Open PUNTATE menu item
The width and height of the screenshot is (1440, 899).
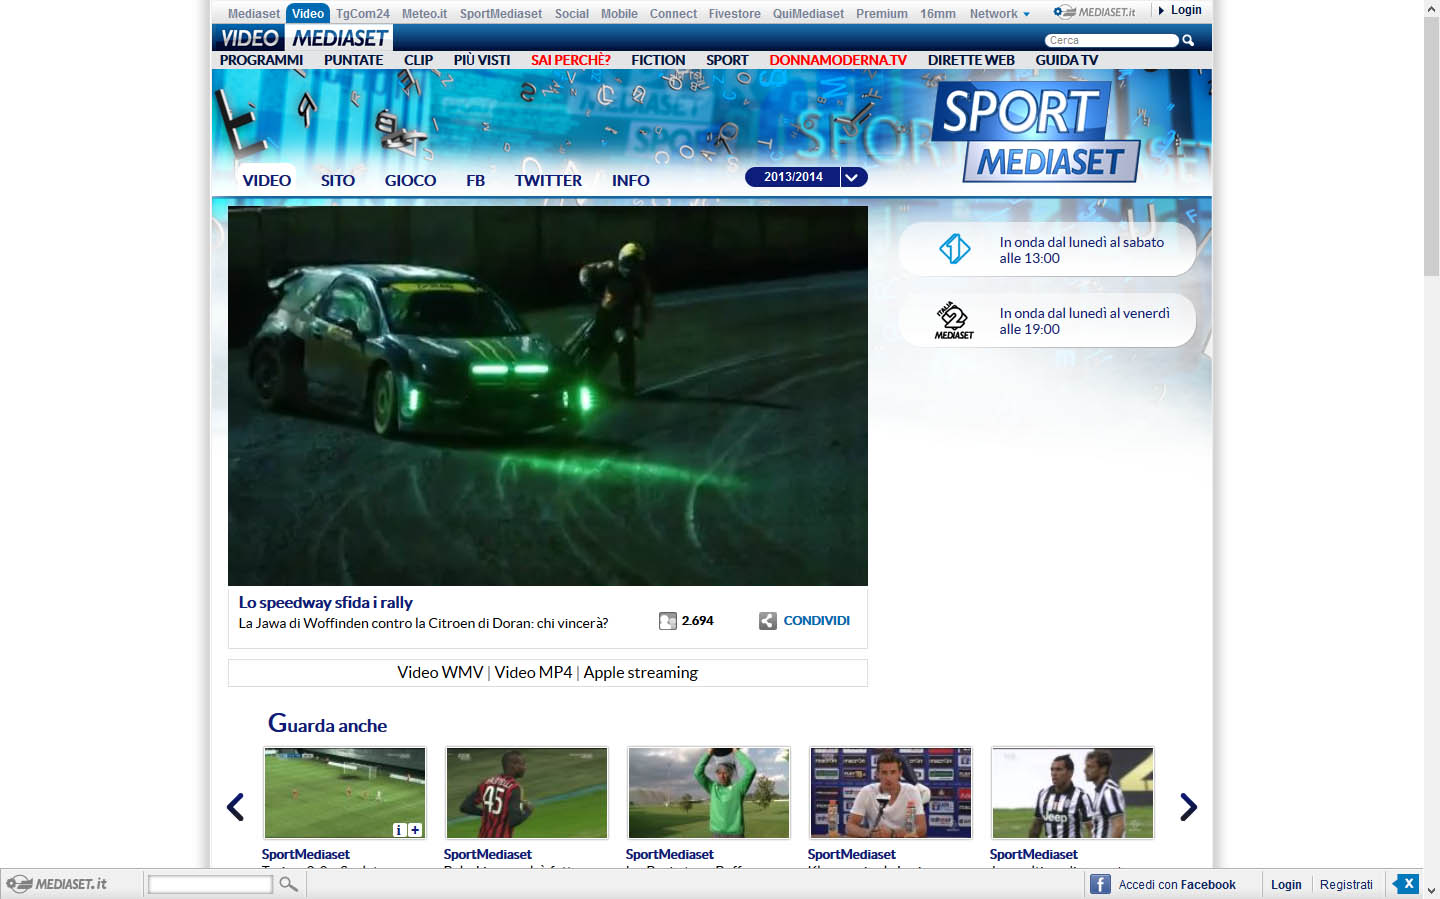(x=353, y=60)
